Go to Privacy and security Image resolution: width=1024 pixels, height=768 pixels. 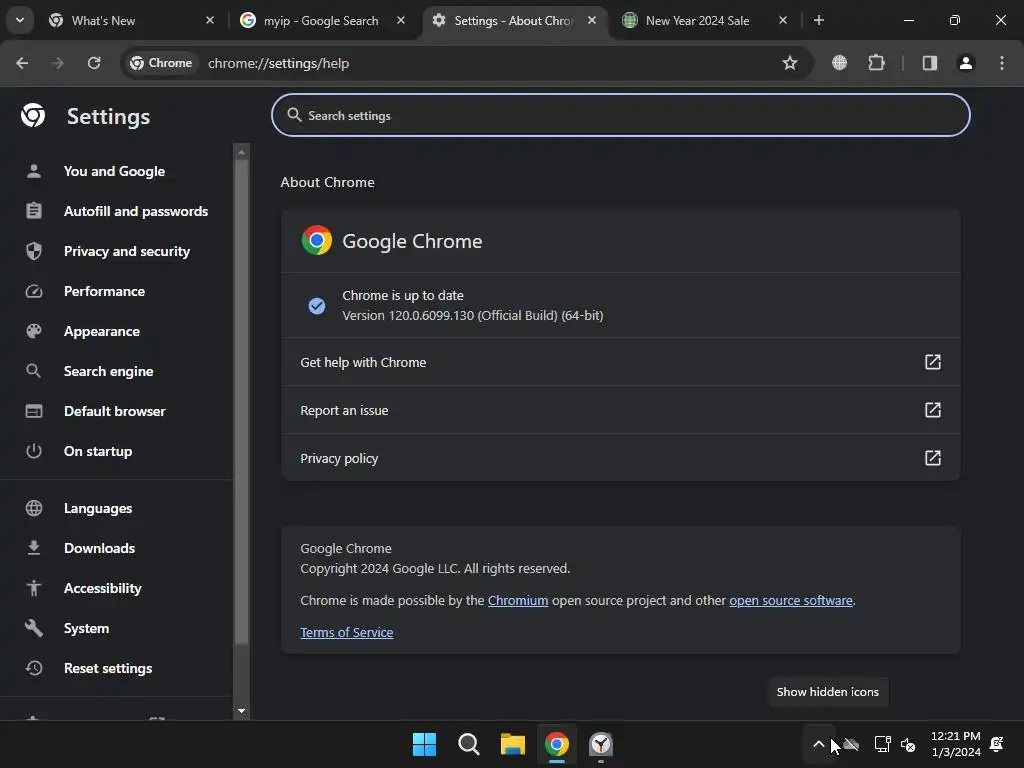click(127, 251)
